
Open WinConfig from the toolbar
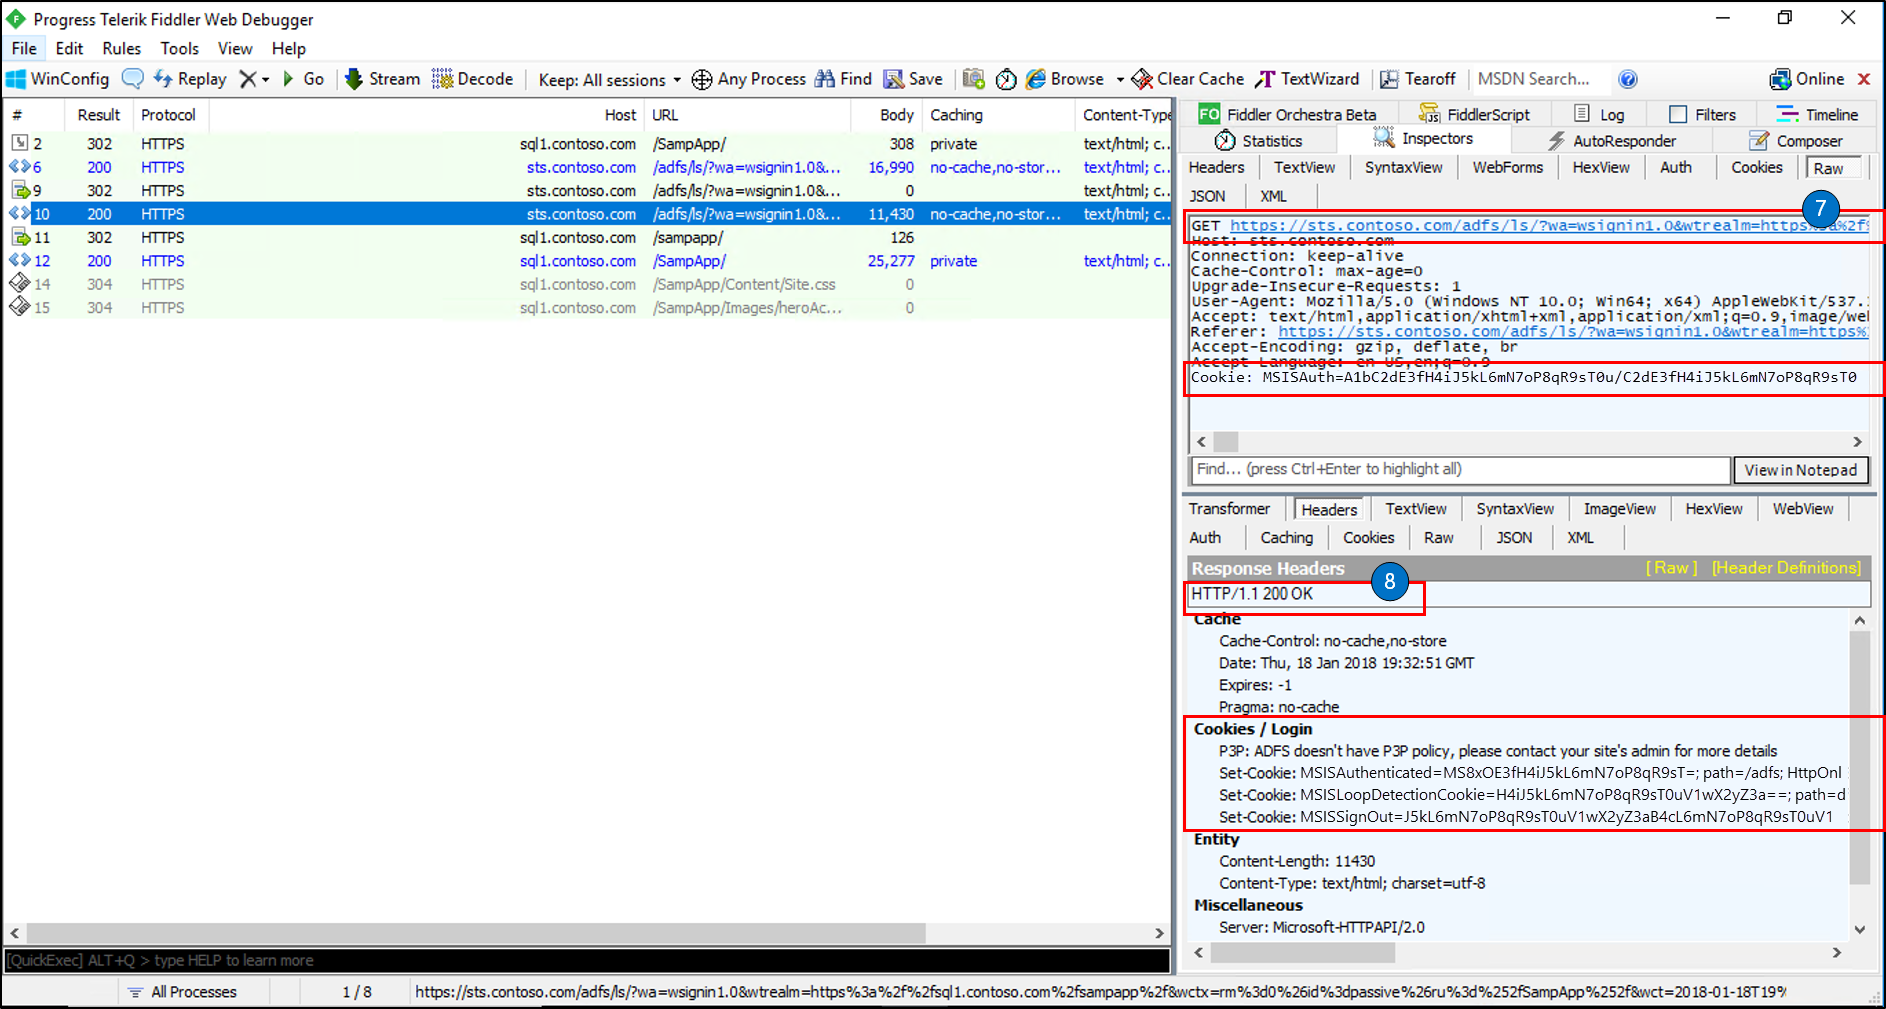pos(57,79)
